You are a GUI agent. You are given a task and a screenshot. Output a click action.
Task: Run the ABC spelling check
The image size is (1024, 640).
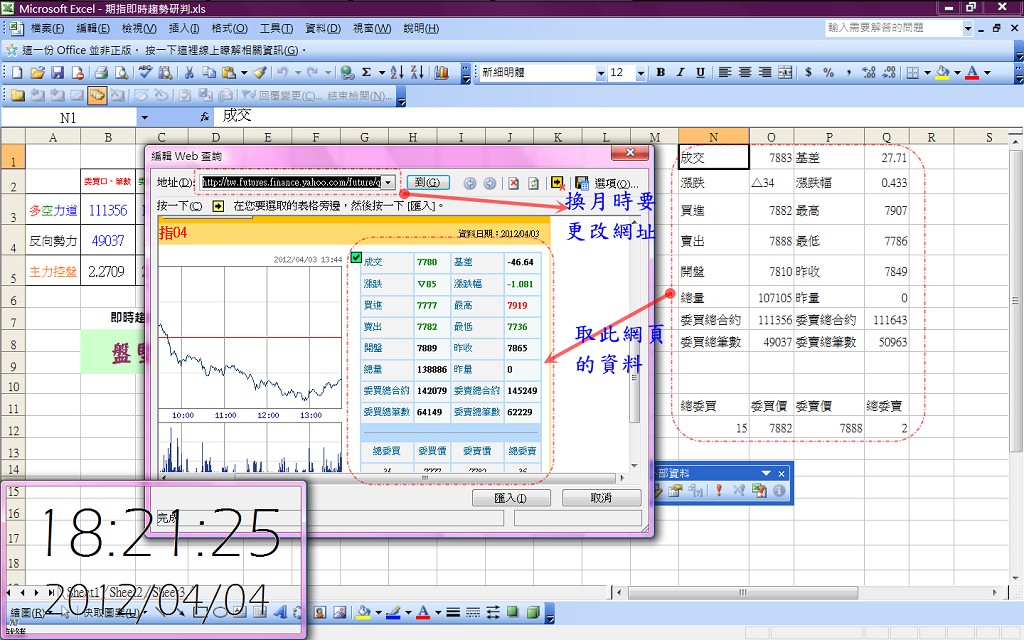coord(145,72)
